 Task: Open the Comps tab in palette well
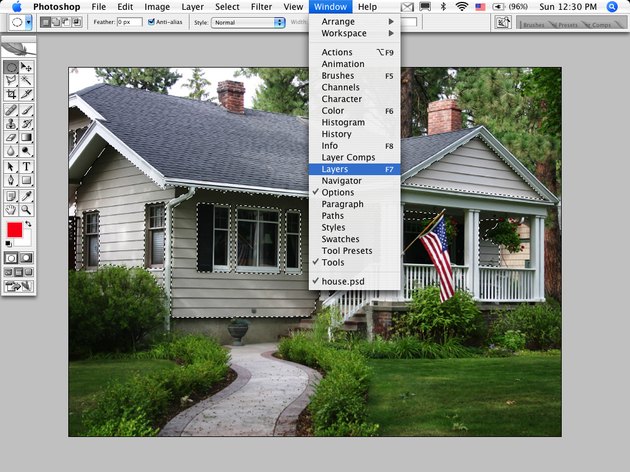click(x=601, y=25)
